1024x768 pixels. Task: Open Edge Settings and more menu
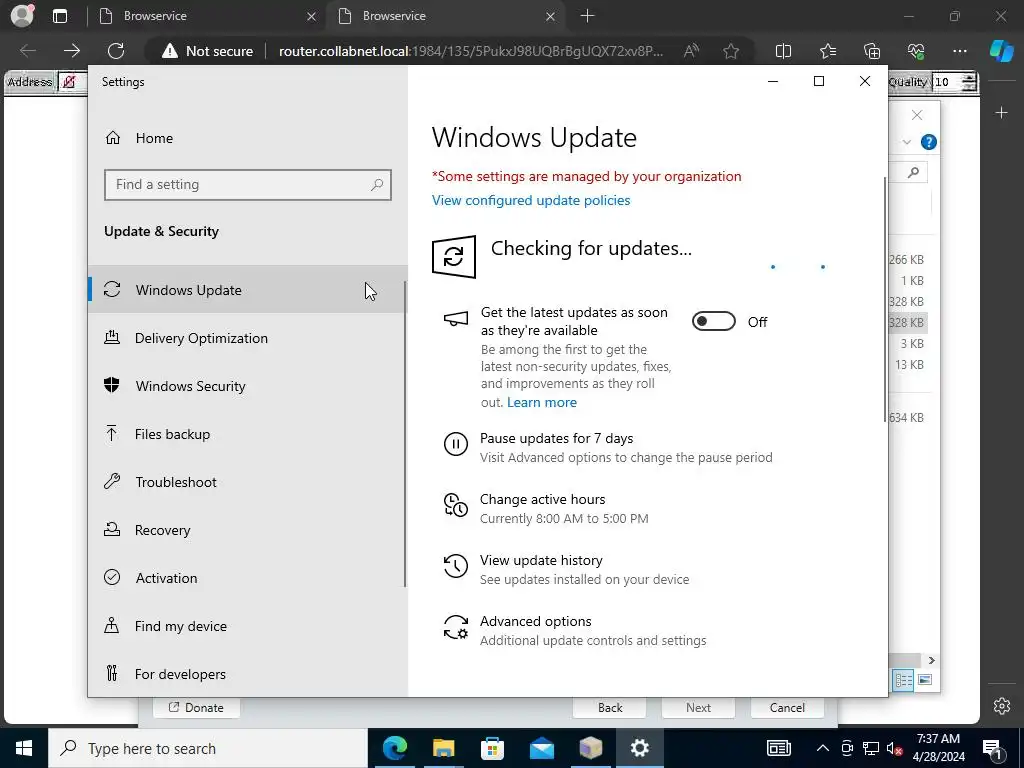(959, 51)
